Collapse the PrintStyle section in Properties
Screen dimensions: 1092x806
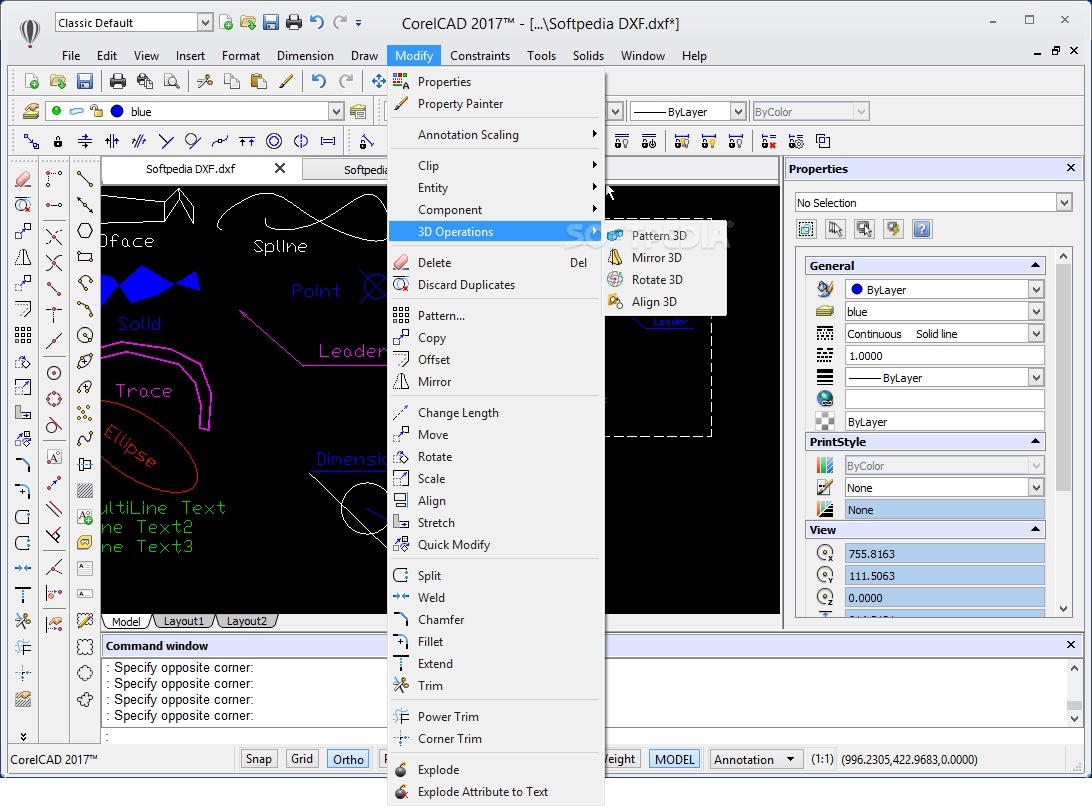coord(1035,442)
